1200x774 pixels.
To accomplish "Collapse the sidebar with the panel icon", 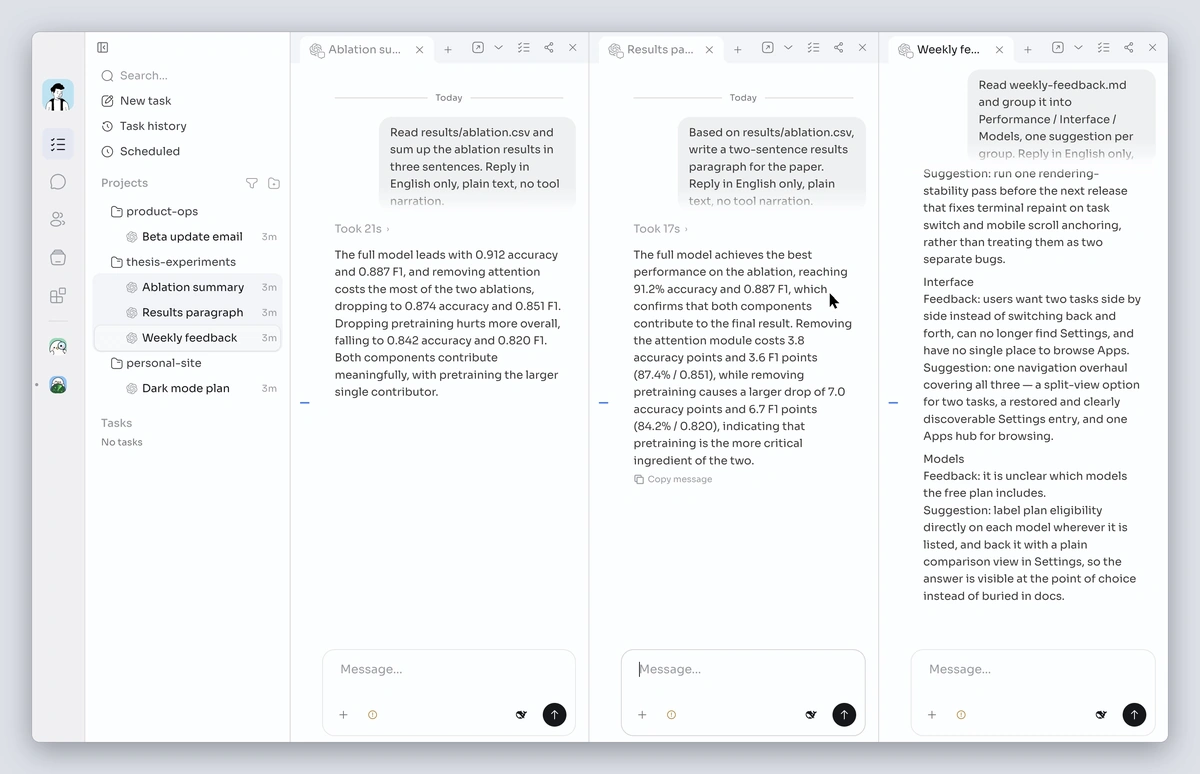I will tap(103, 47).
